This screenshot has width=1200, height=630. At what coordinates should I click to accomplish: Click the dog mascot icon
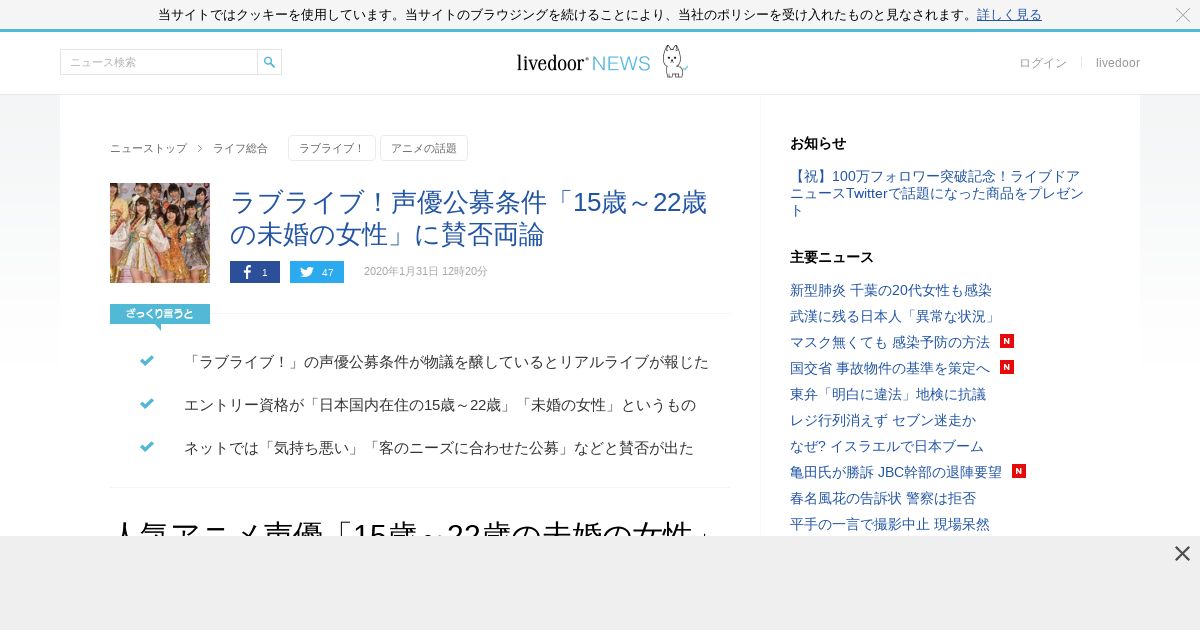(x=675, y=61)
